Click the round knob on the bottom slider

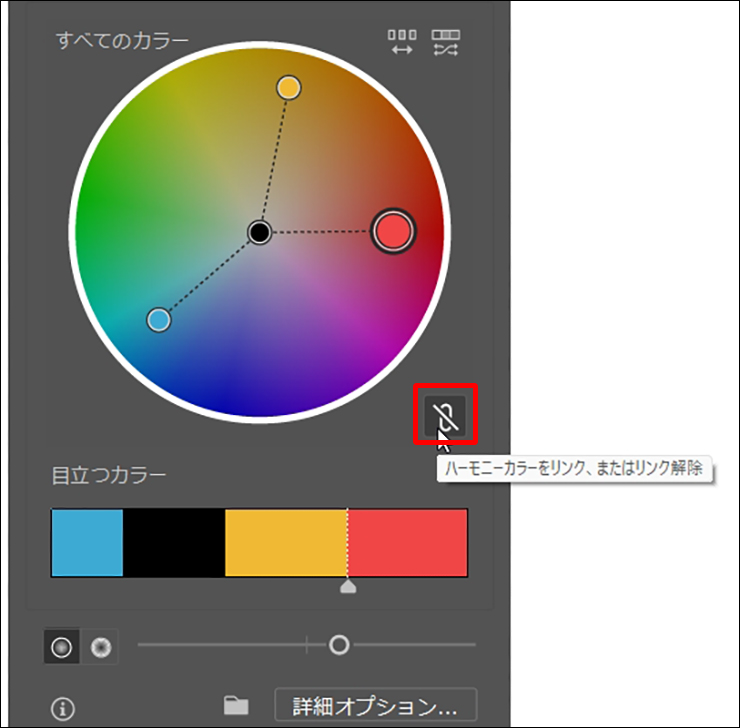339,645
